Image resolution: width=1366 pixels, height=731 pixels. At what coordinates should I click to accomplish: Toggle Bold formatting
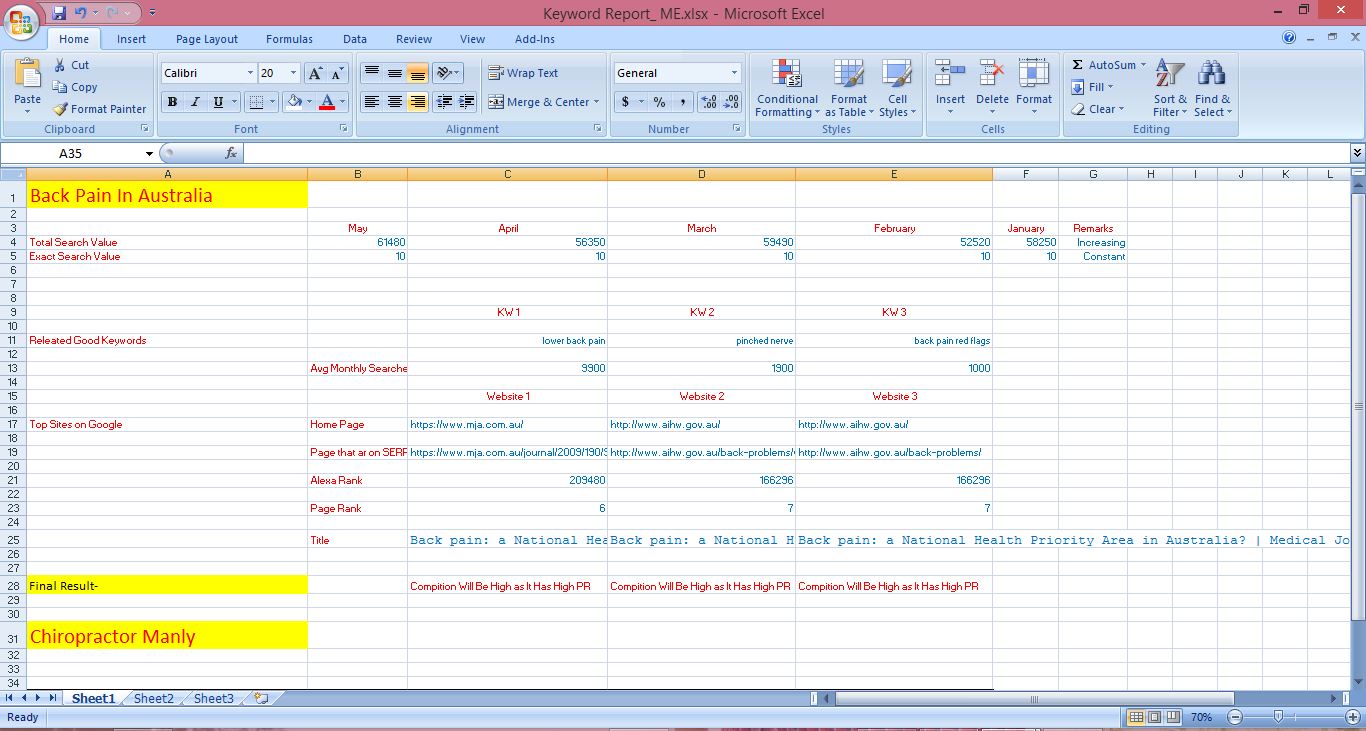[x=172, y=102]
